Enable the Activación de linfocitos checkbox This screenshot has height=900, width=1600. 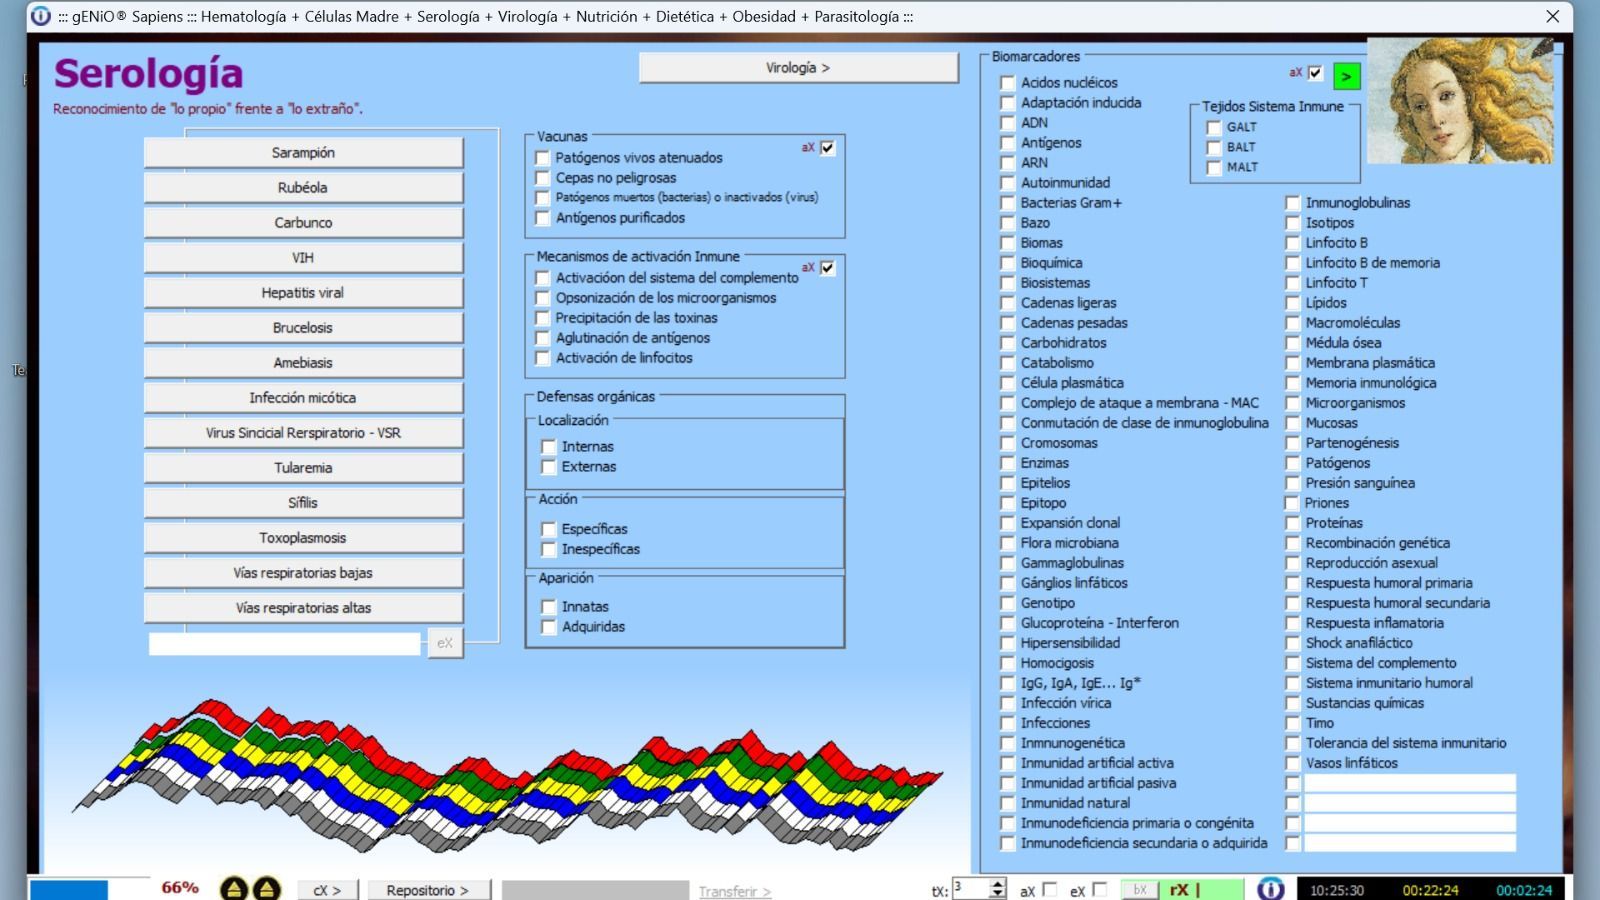(x=543, y=358)
